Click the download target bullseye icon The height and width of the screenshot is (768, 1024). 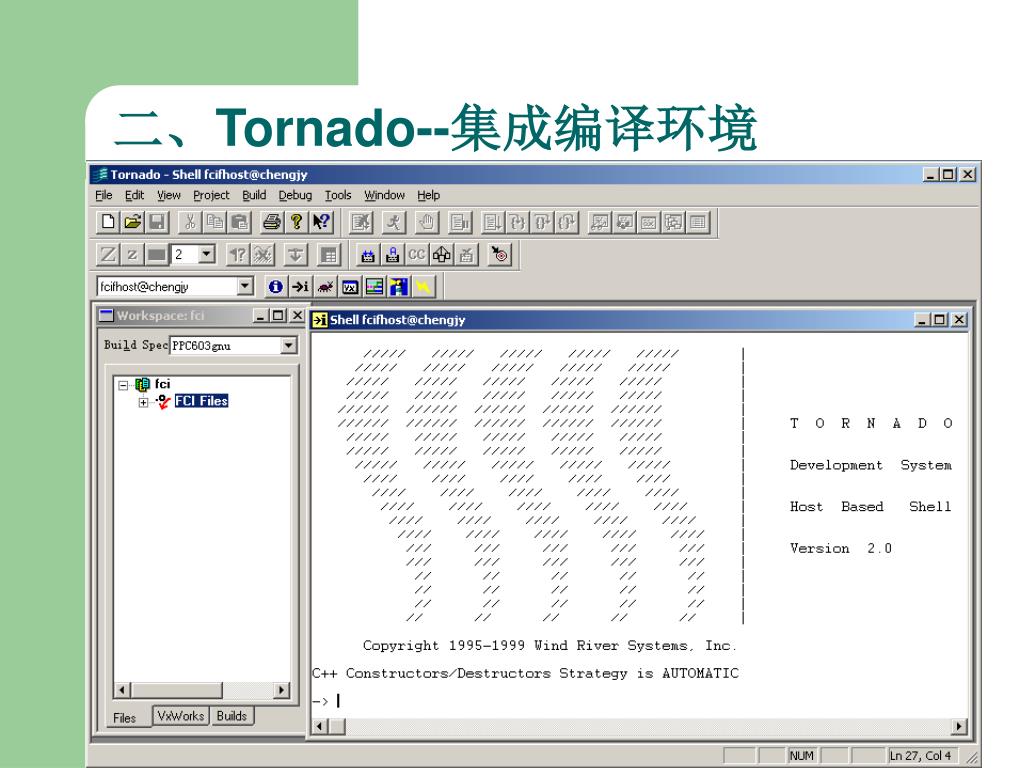pos(500,255)
